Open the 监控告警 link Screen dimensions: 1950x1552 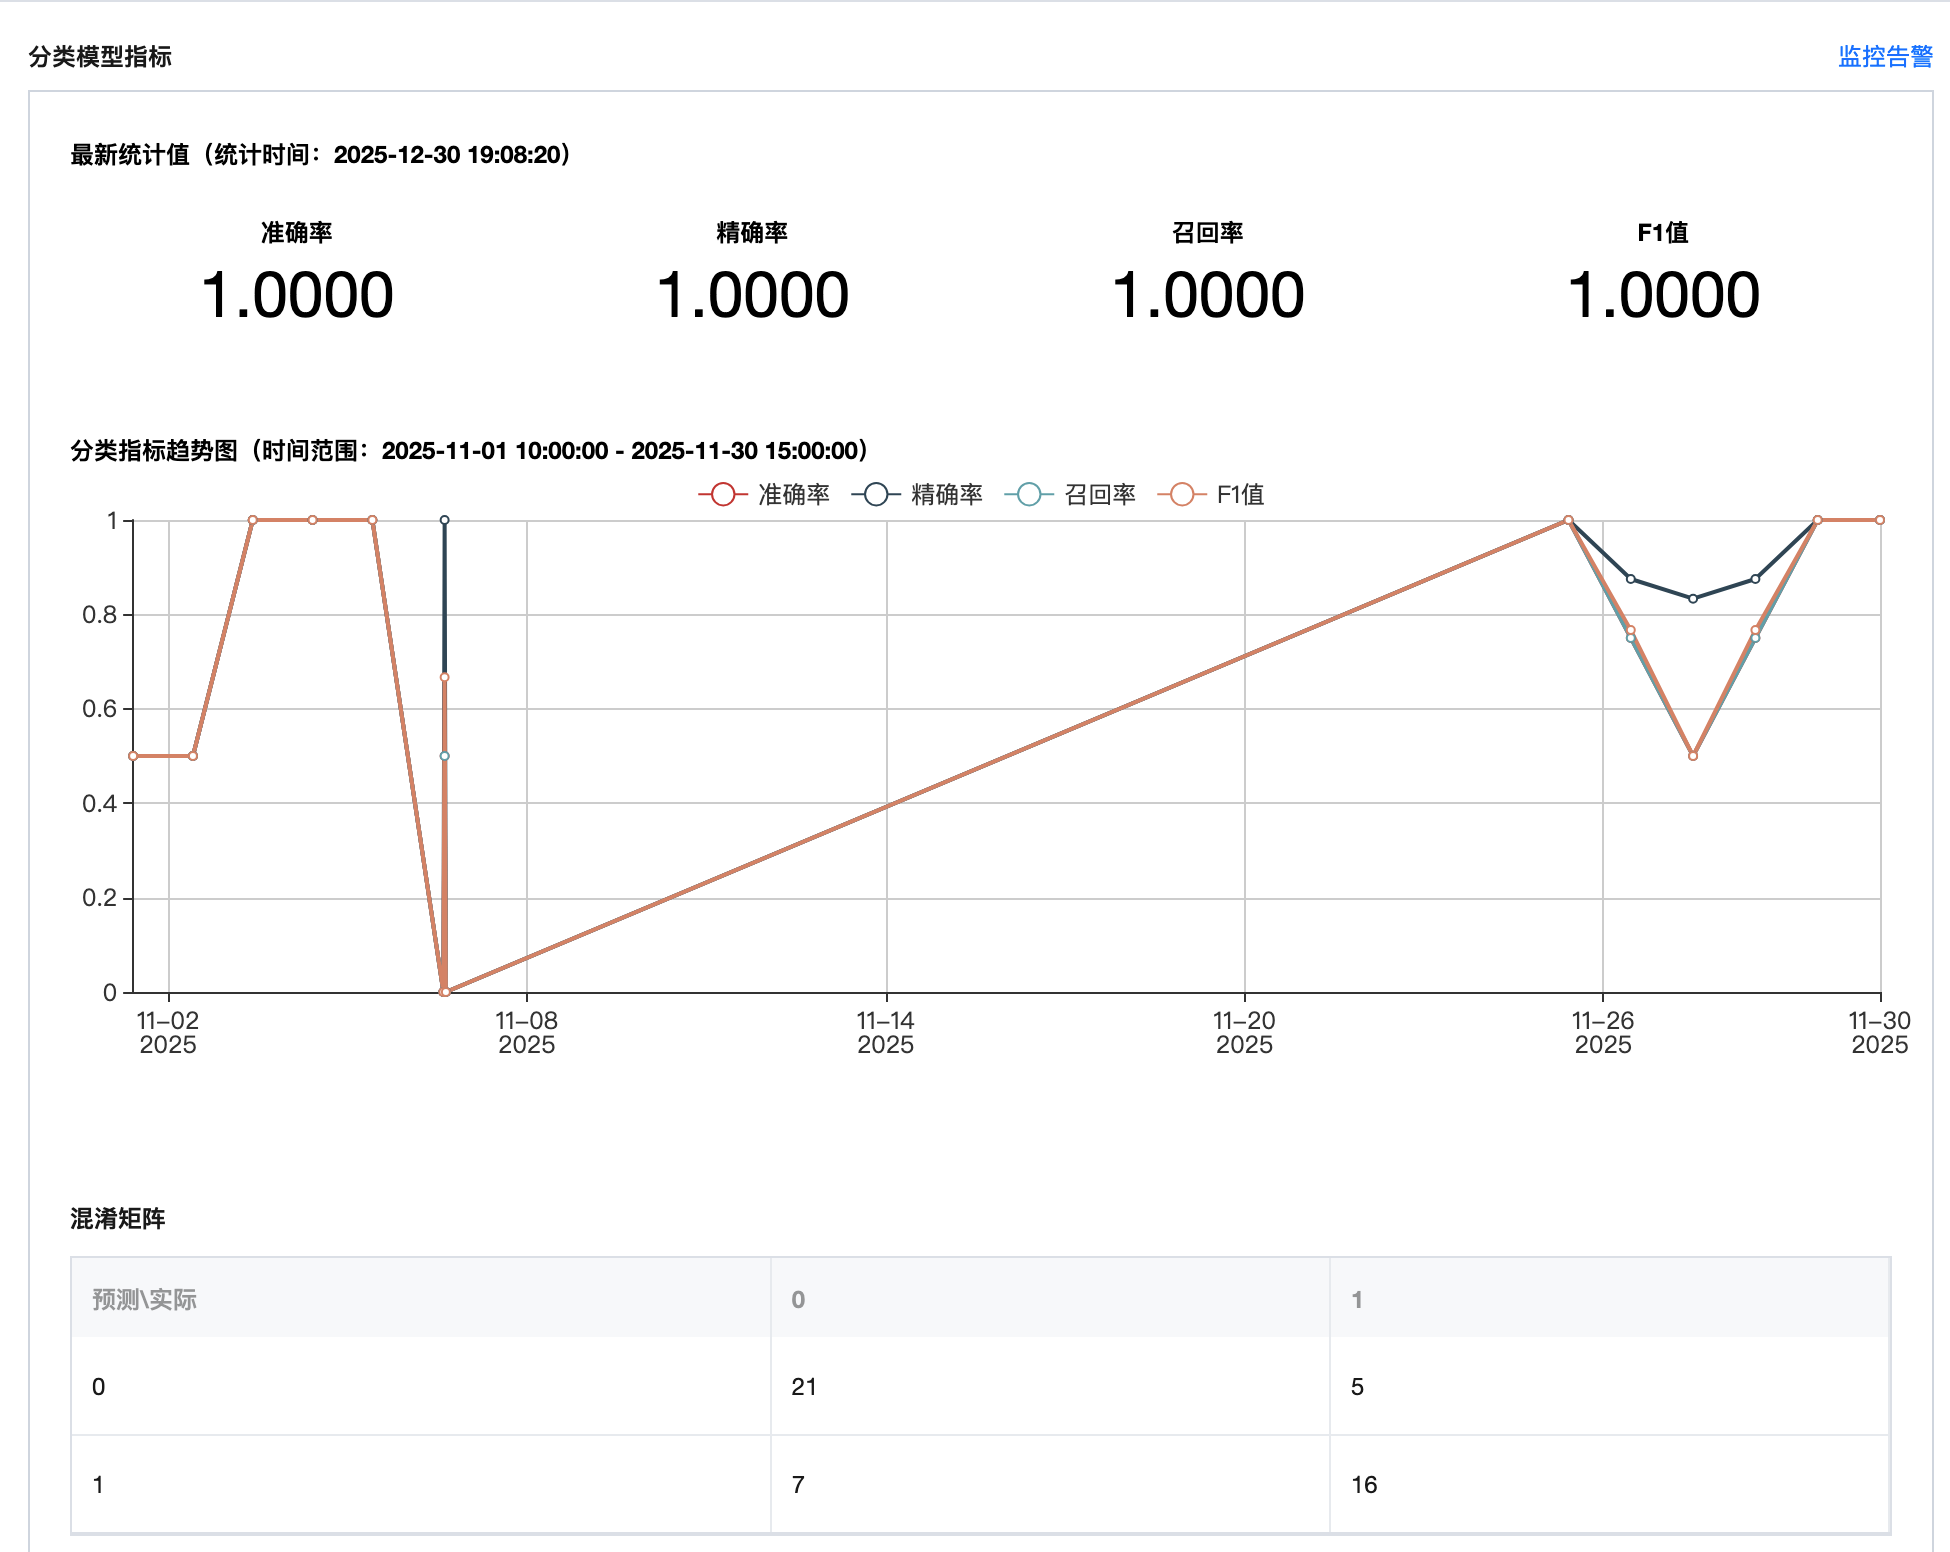click(x=1884, y=57)
